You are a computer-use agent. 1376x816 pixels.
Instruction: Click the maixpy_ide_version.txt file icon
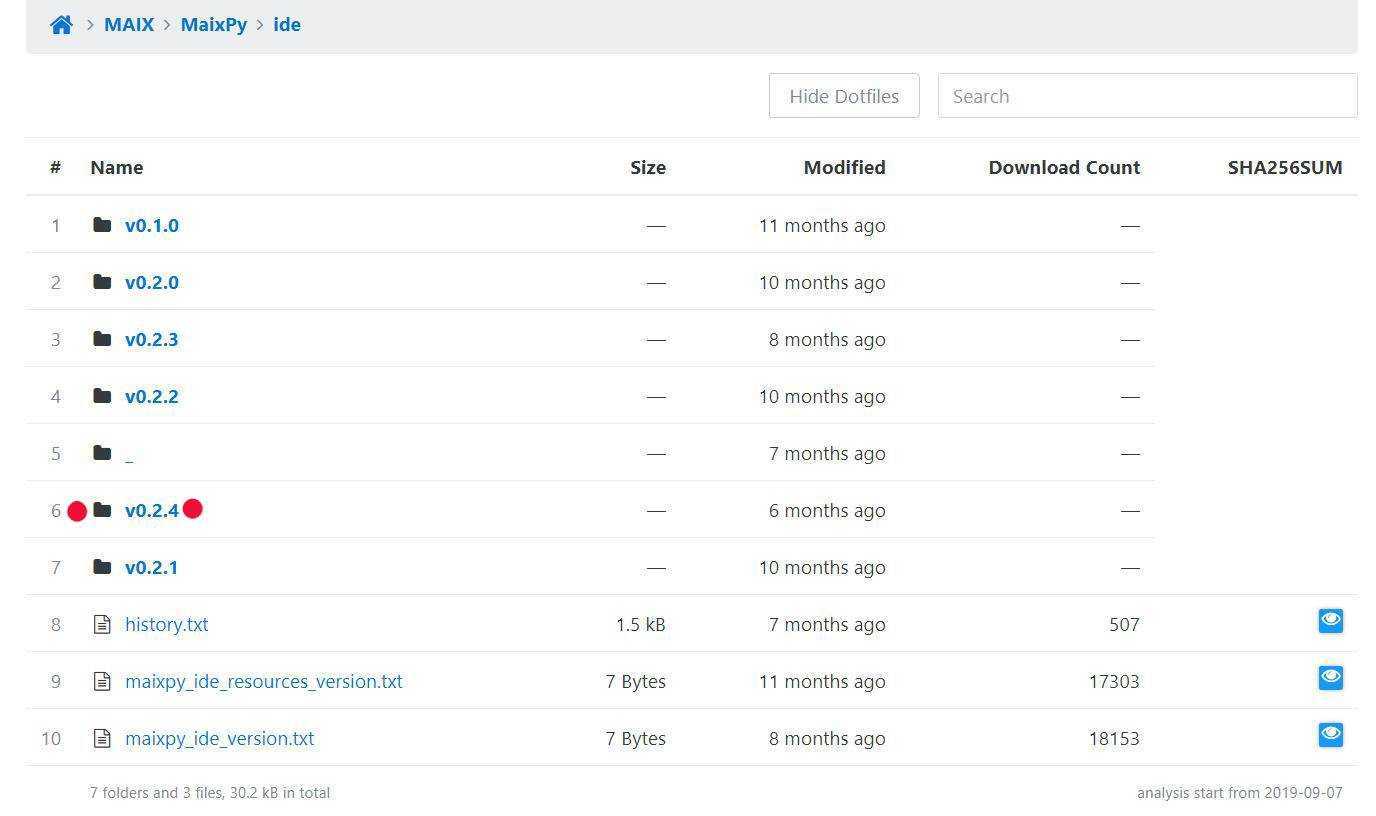102,739
